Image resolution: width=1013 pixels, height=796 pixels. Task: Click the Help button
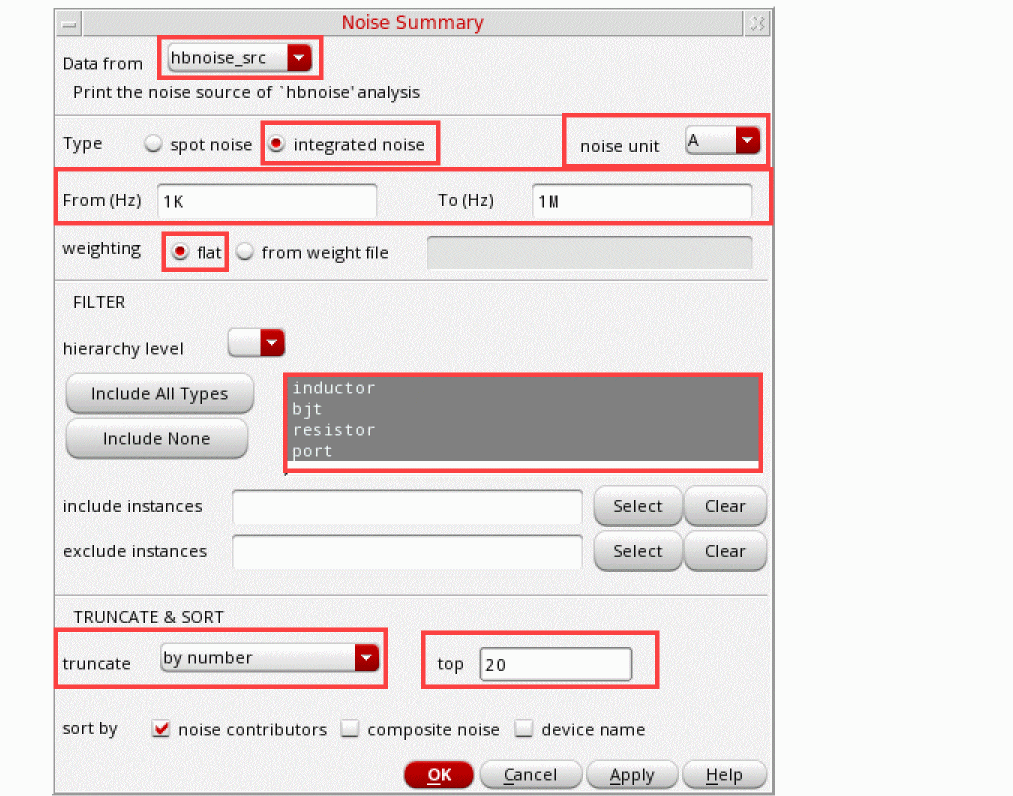click(x=724, y=775)
